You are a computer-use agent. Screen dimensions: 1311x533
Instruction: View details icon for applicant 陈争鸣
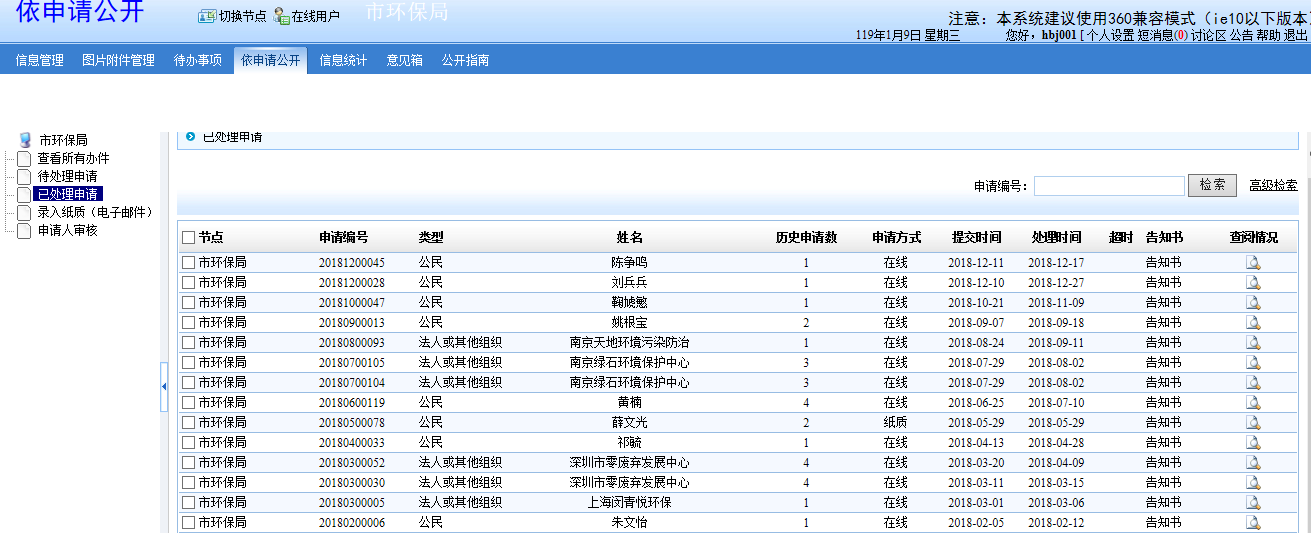tap(1253, 263)
